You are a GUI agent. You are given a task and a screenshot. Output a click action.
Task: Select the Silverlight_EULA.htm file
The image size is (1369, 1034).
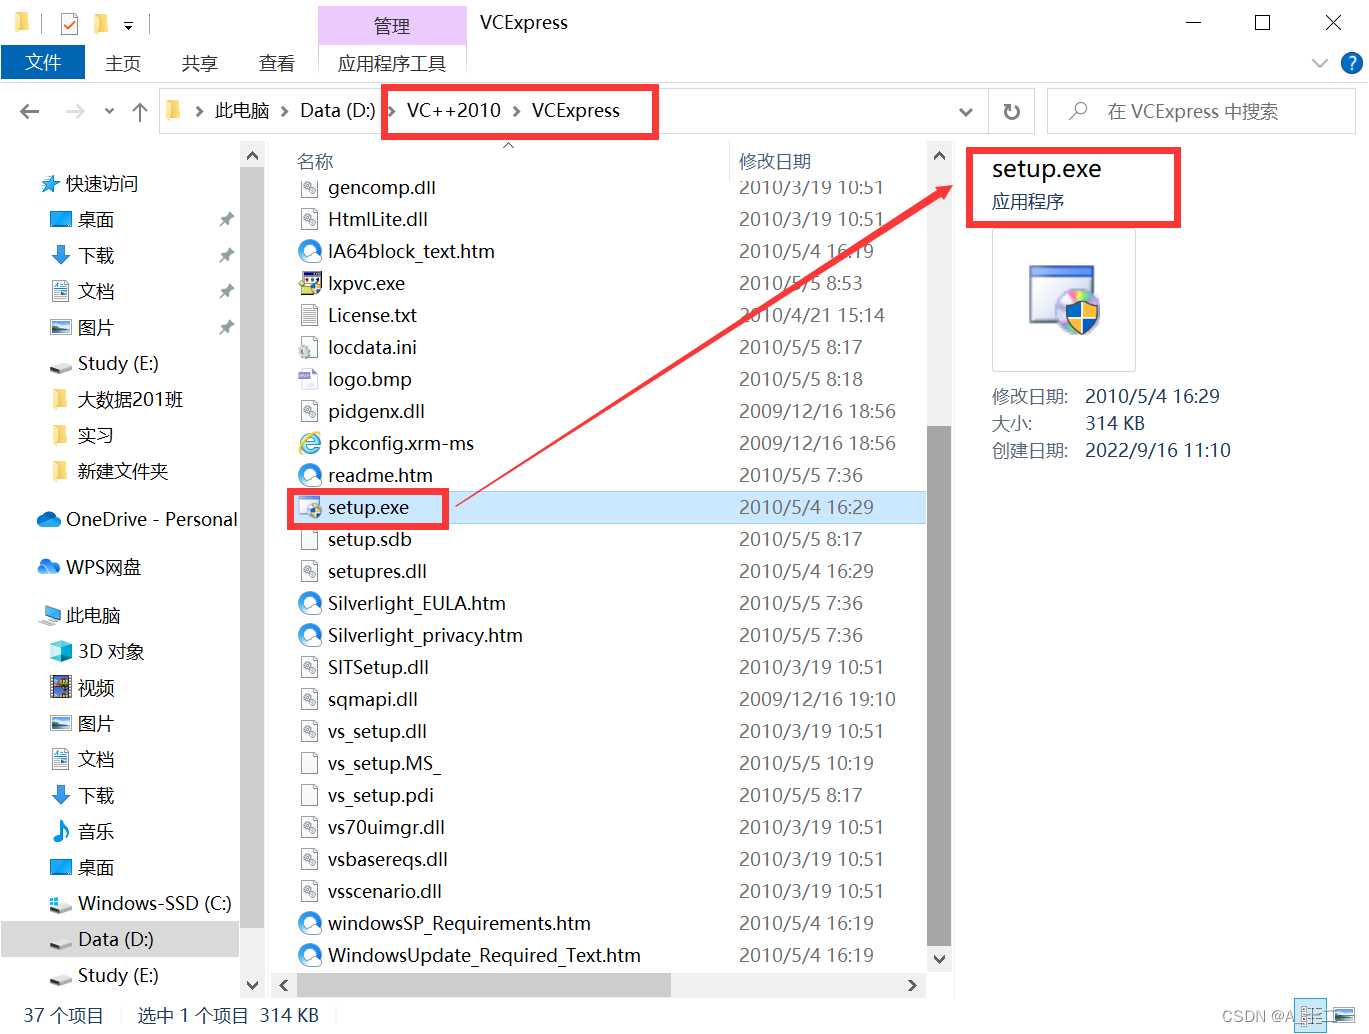click(x=417, y=603)
